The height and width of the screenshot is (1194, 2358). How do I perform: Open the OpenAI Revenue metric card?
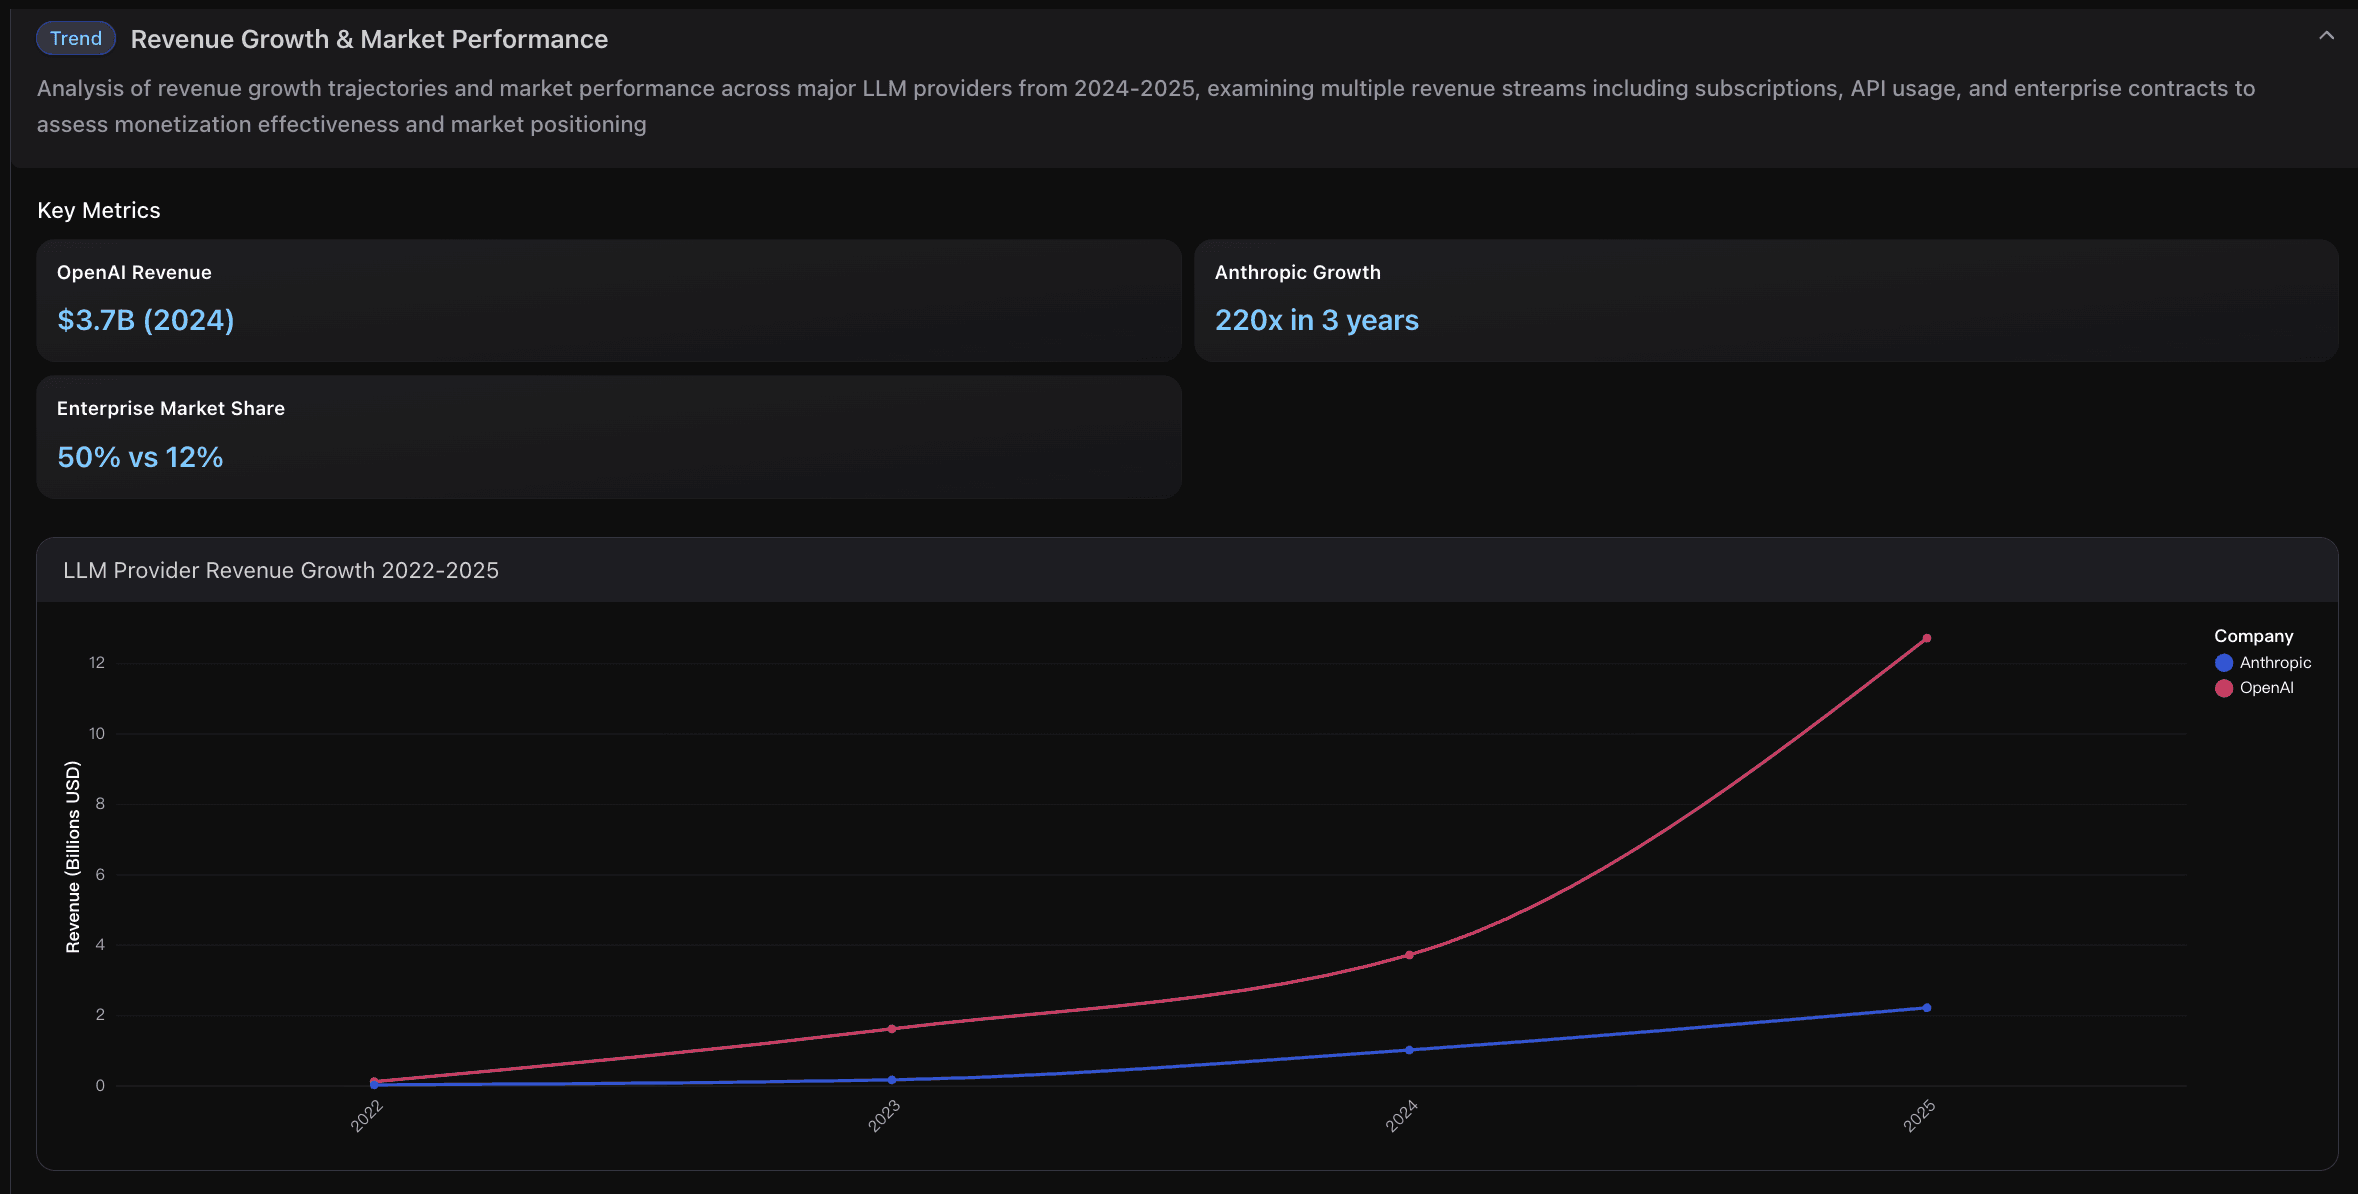click(x=609, y=300)
